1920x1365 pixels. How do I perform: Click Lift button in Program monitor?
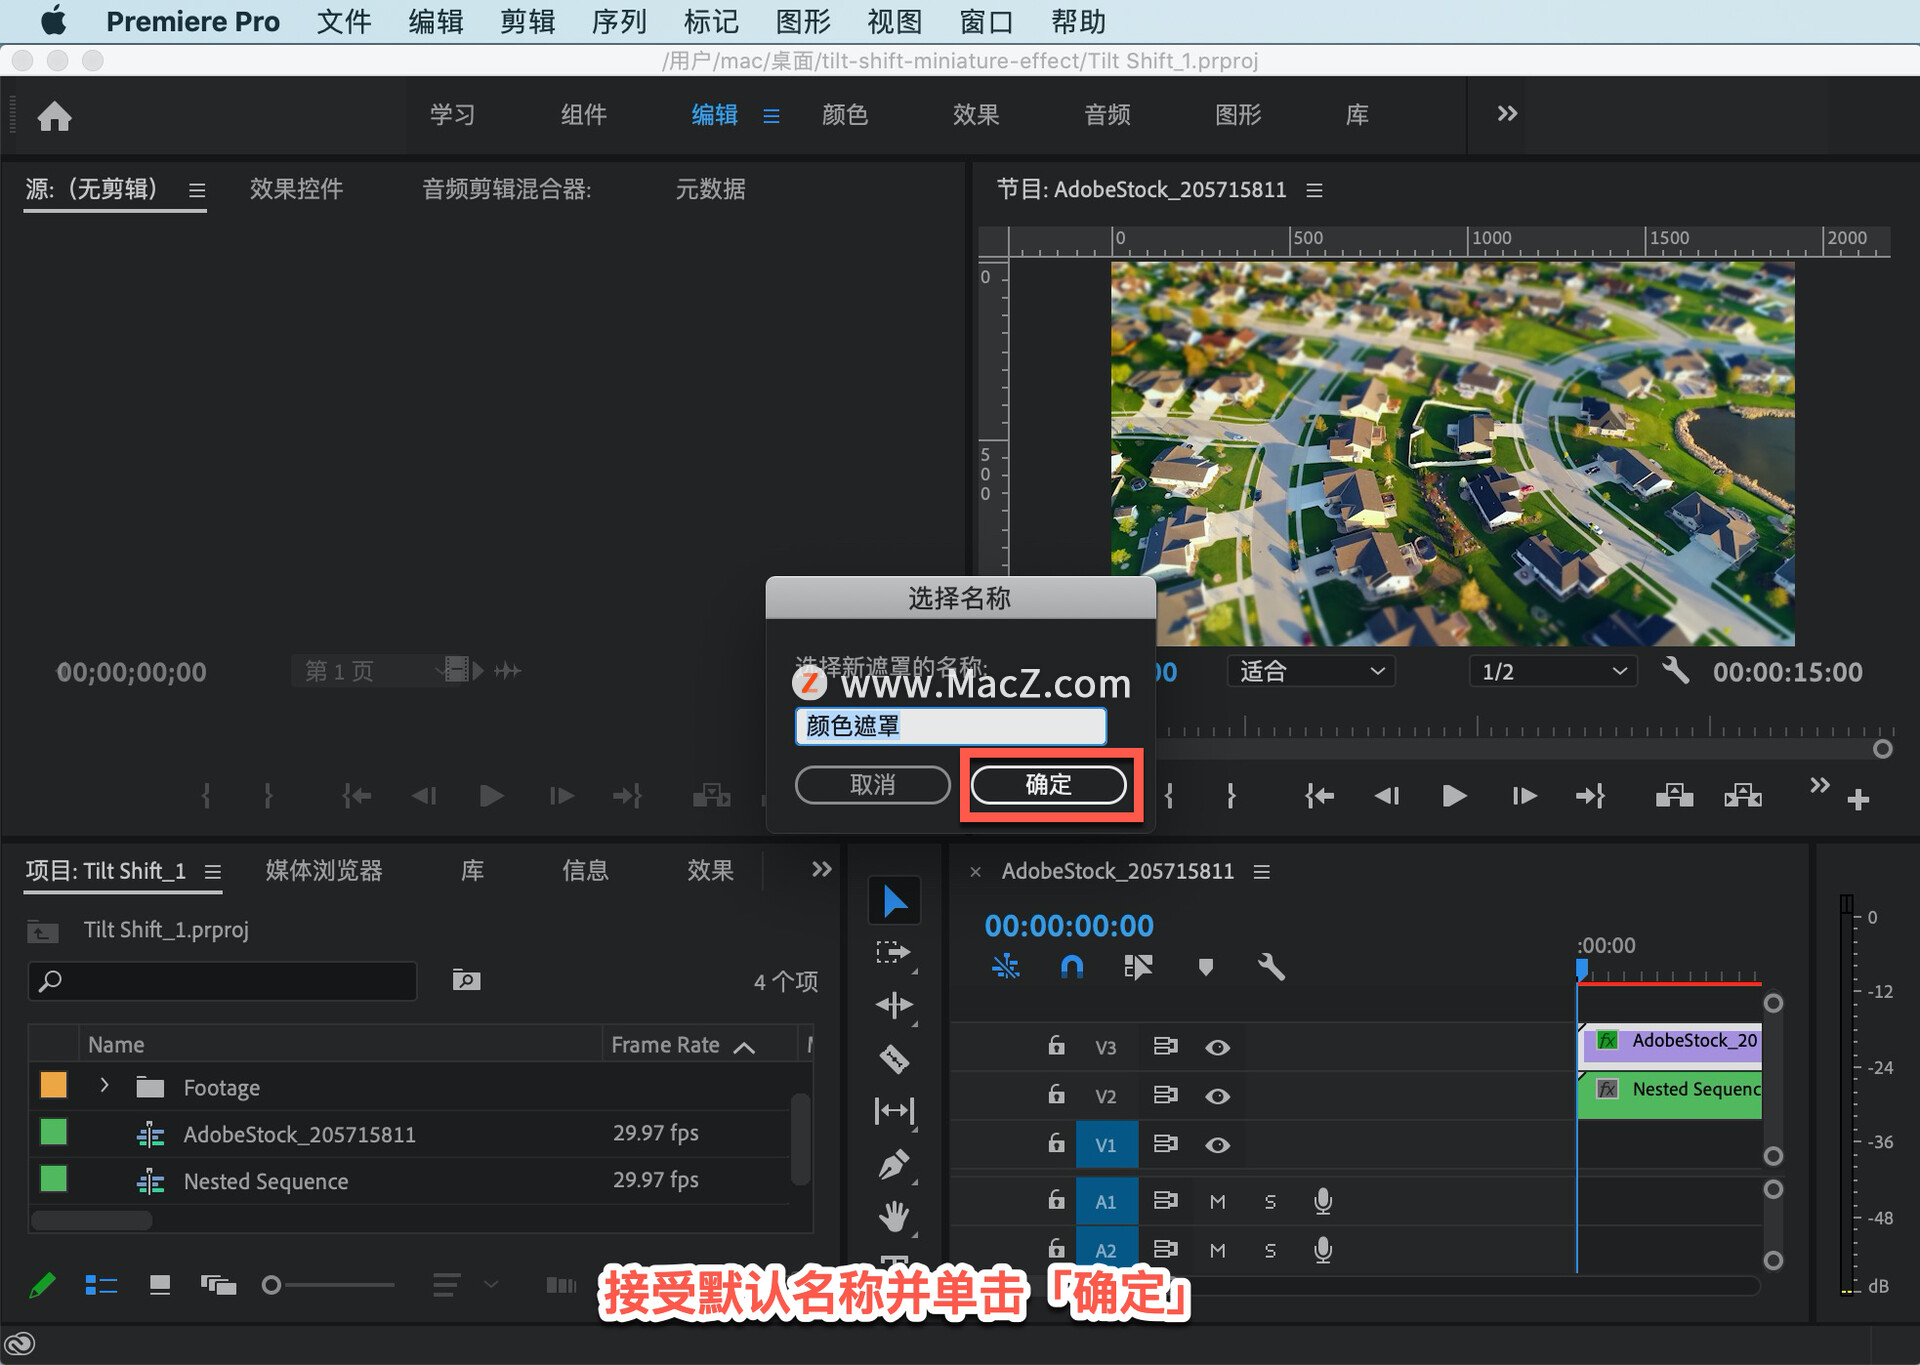(1675, 796)
